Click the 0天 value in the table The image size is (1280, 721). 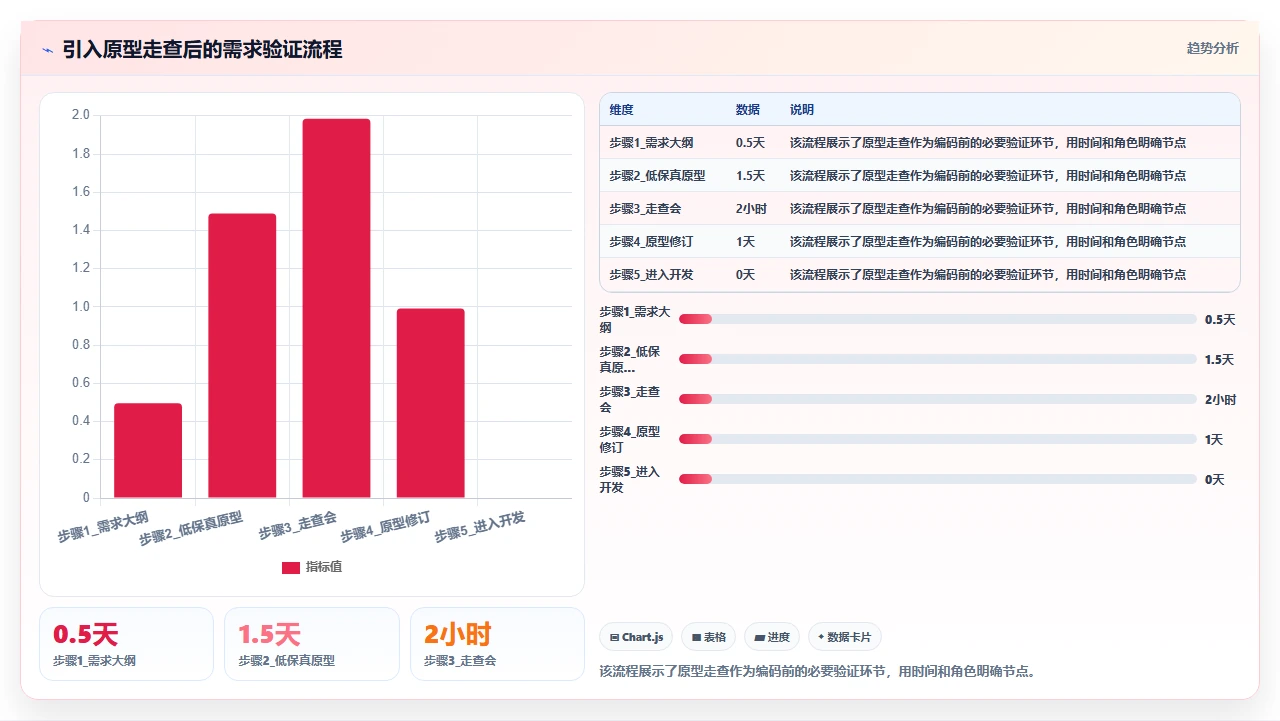pos(745,274)
